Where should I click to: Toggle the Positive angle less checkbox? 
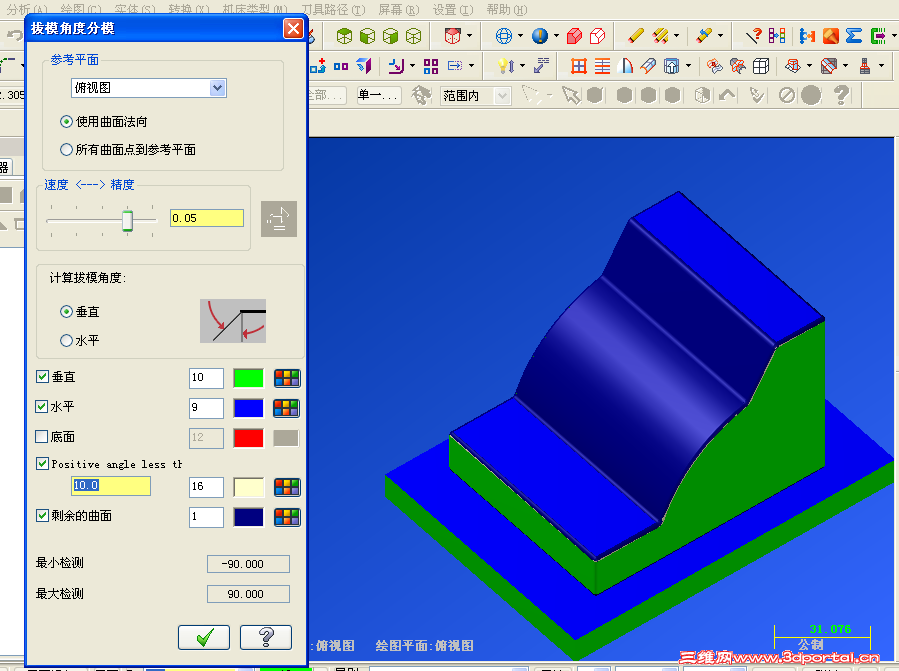42,463
